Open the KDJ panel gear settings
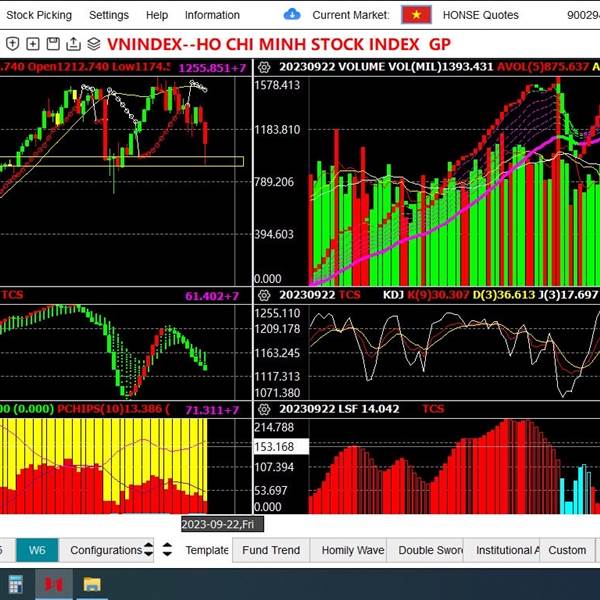The width and height of the screenshot is (600, 600). pos(264,295)
